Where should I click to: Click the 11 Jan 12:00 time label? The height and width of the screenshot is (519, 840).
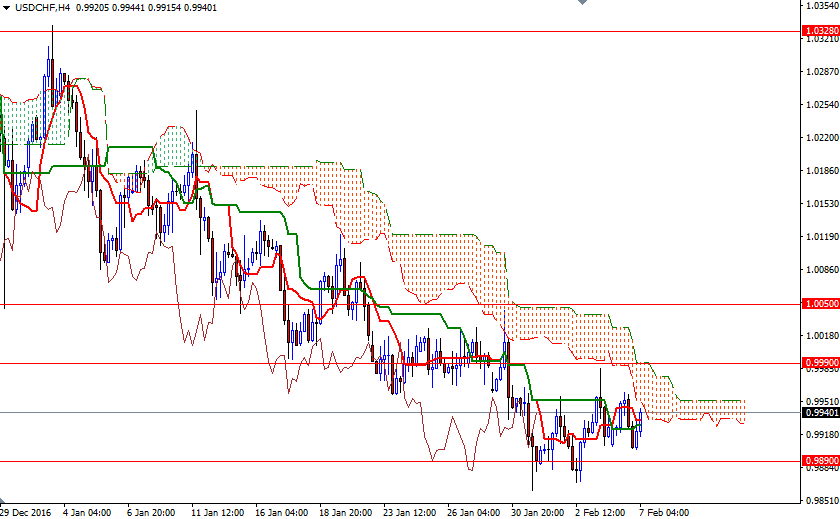pos(218,513)
